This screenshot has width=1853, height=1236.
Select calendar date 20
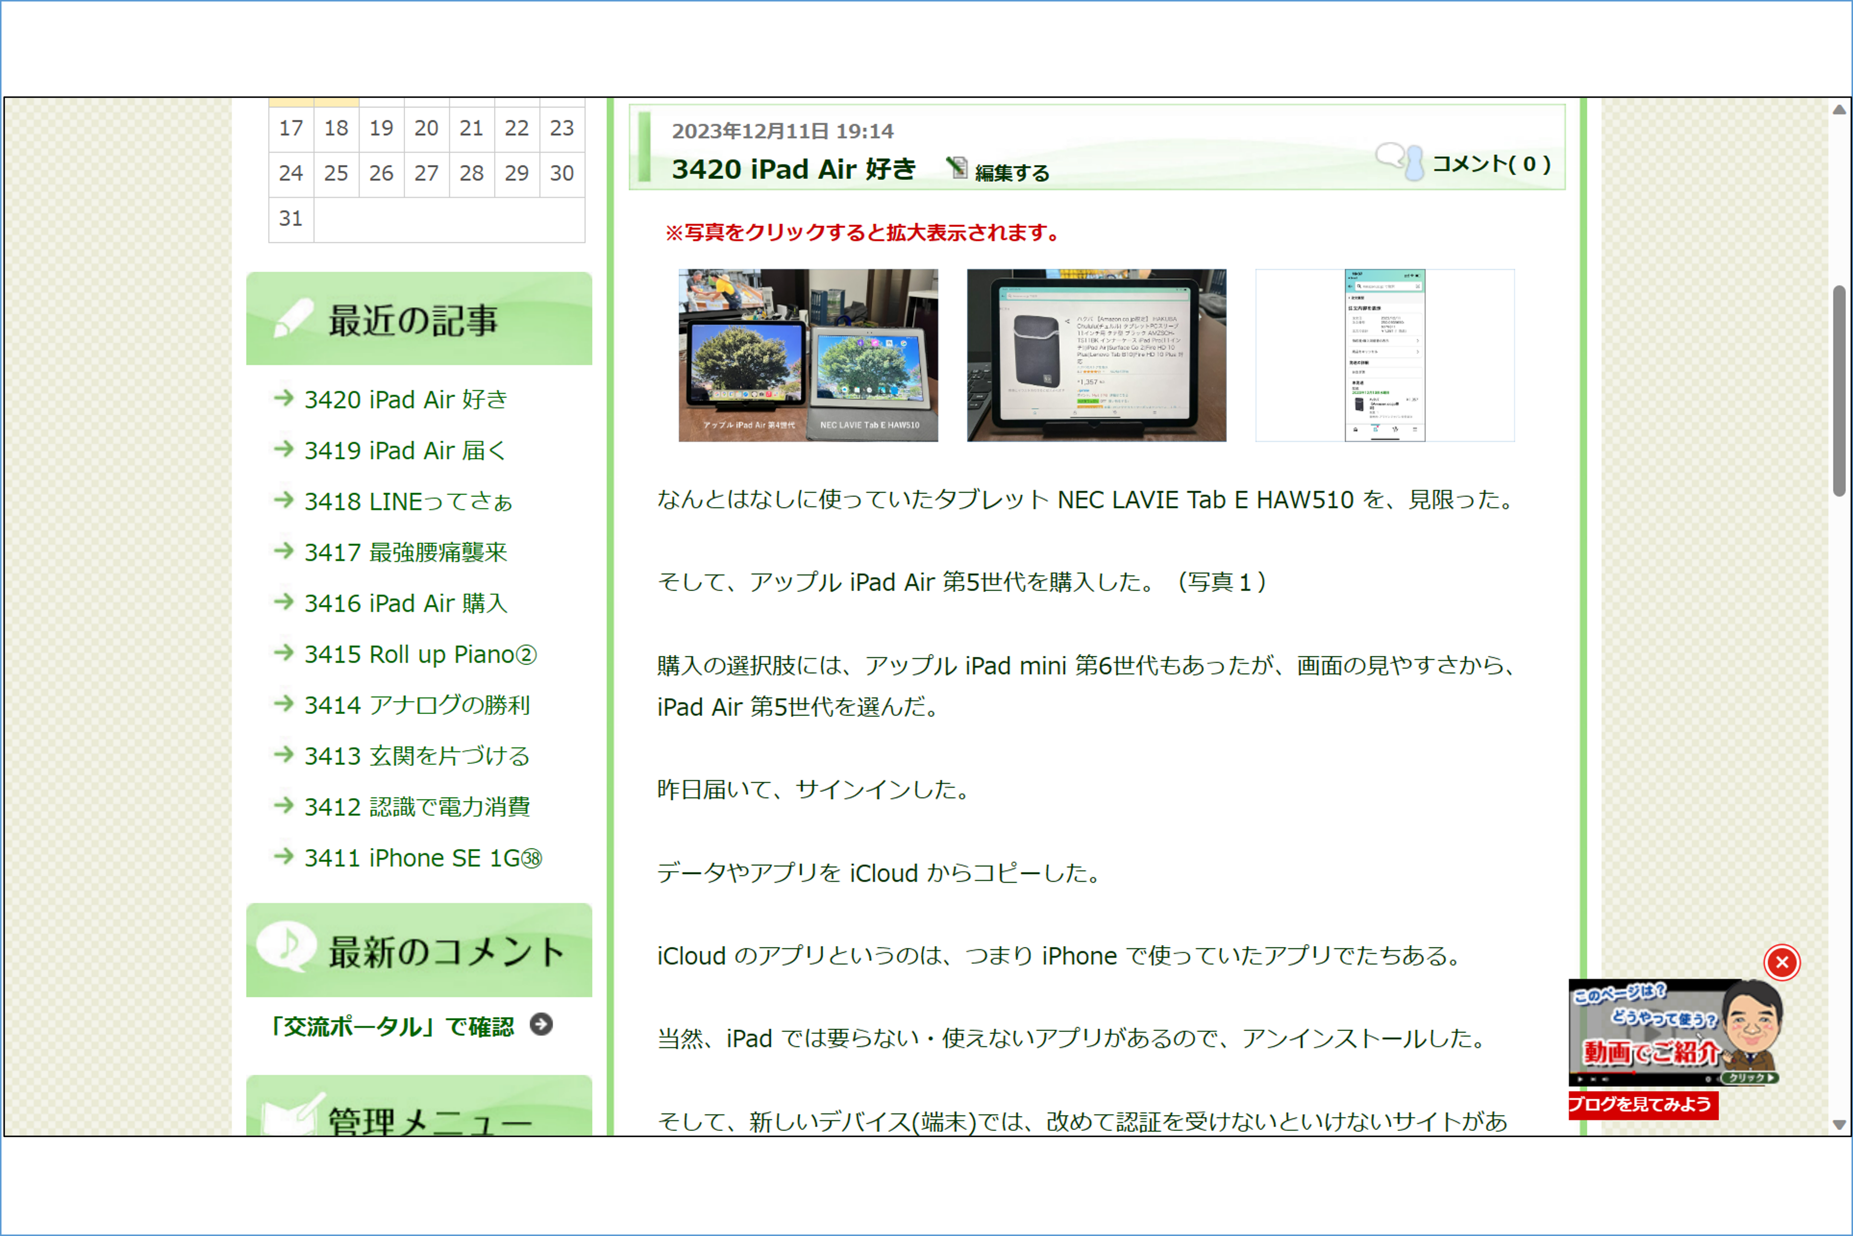coord(426,128)
